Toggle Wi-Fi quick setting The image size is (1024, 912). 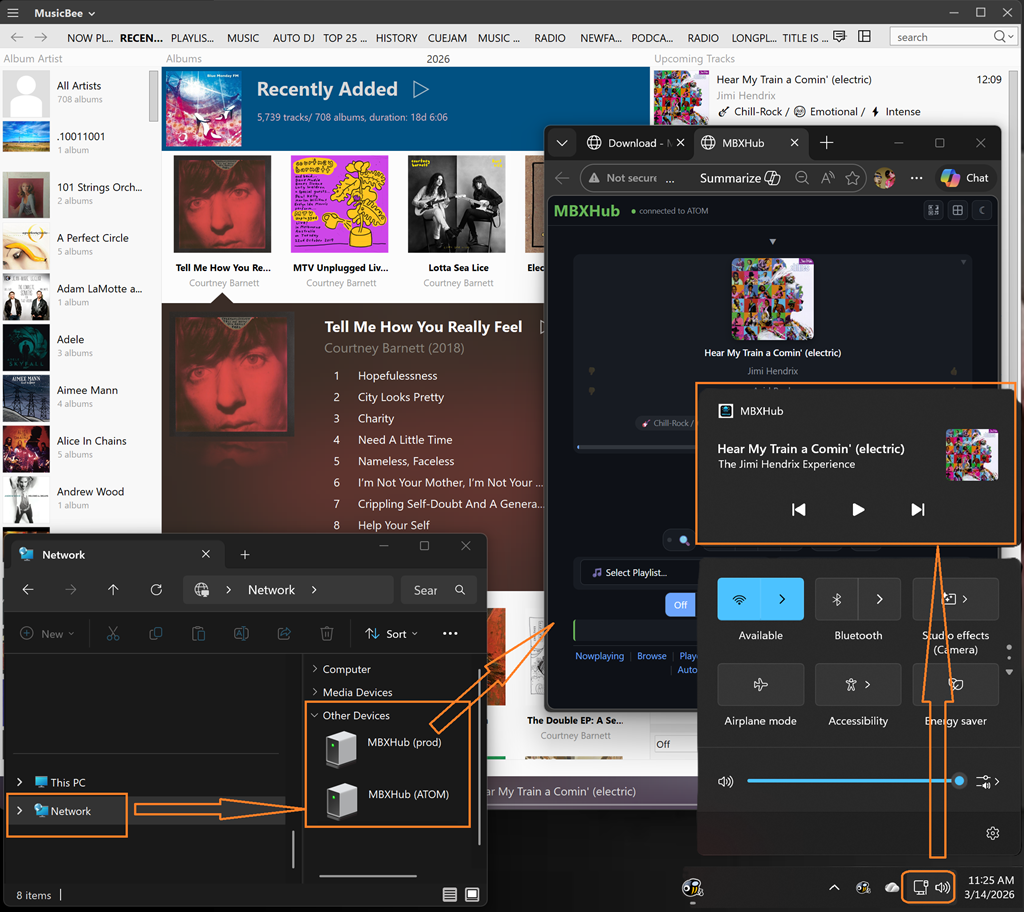[x=739, y=599]
